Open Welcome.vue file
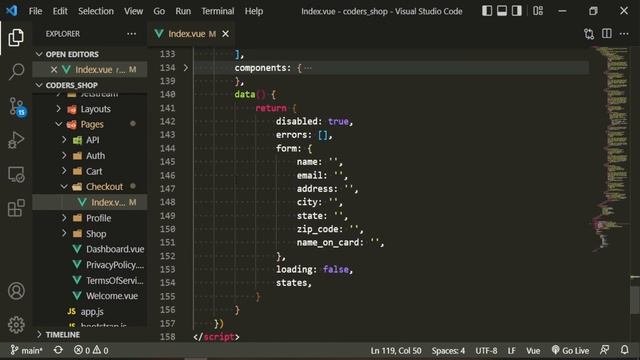The height and width of the screenshot is (360, 640). point(111,296)
